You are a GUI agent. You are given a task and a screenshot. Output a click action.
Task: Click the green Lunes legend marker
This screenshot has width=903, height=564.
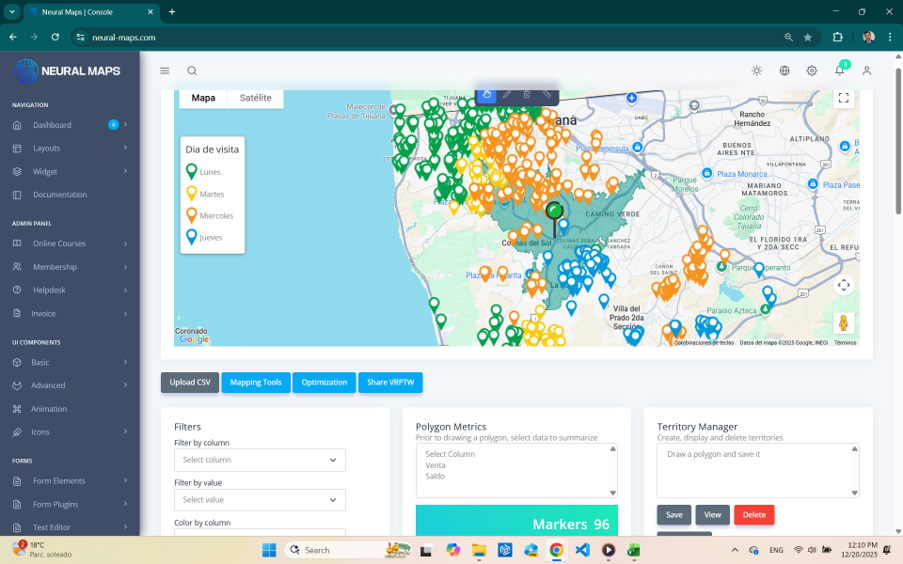click(x=192, y=172)
